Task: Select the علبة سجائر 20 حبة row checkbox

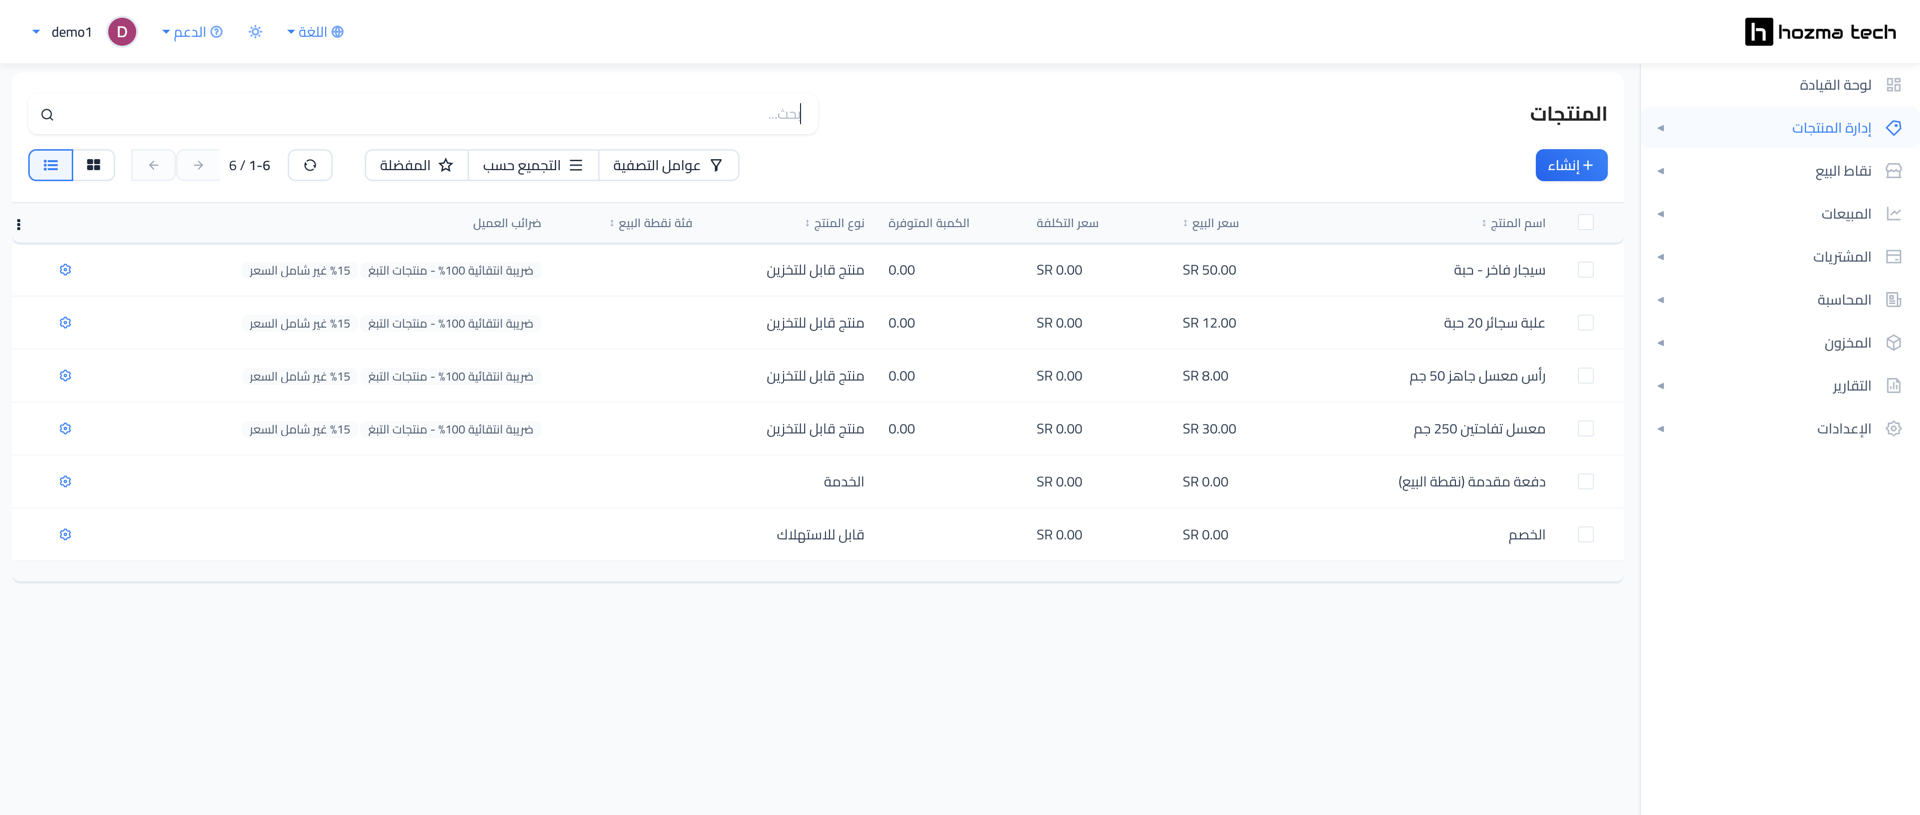Action: (x=1586, y=323)
